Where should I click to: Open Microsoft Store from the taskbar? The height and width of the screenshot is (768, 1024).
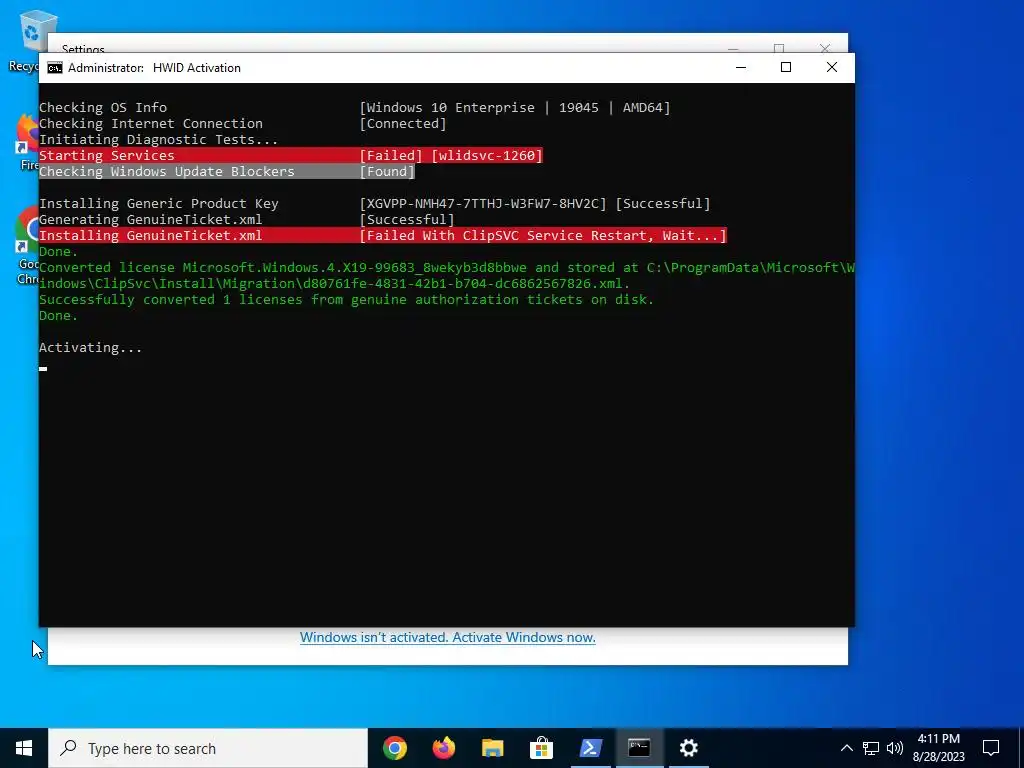tap(541, 748)
